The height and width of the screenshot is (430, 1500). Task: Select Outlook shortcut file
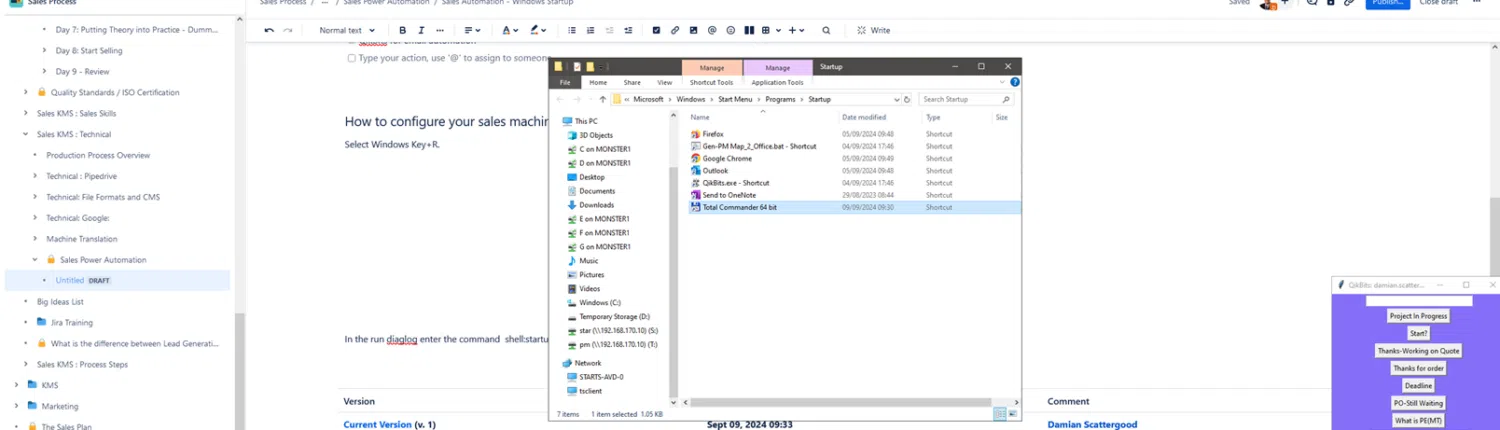(x=715, y=171)
